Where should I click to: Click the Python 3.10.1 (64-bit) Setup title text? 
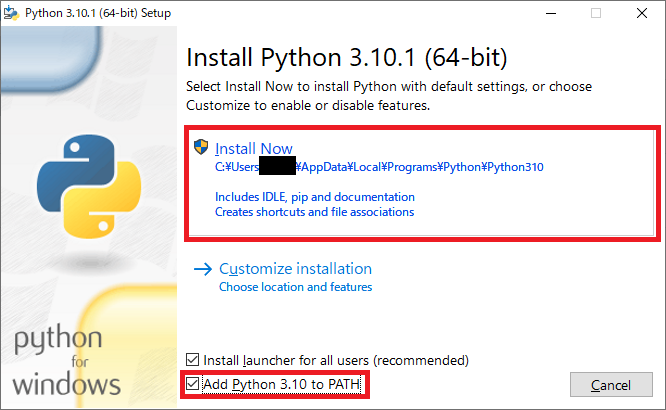click(98, 13)
